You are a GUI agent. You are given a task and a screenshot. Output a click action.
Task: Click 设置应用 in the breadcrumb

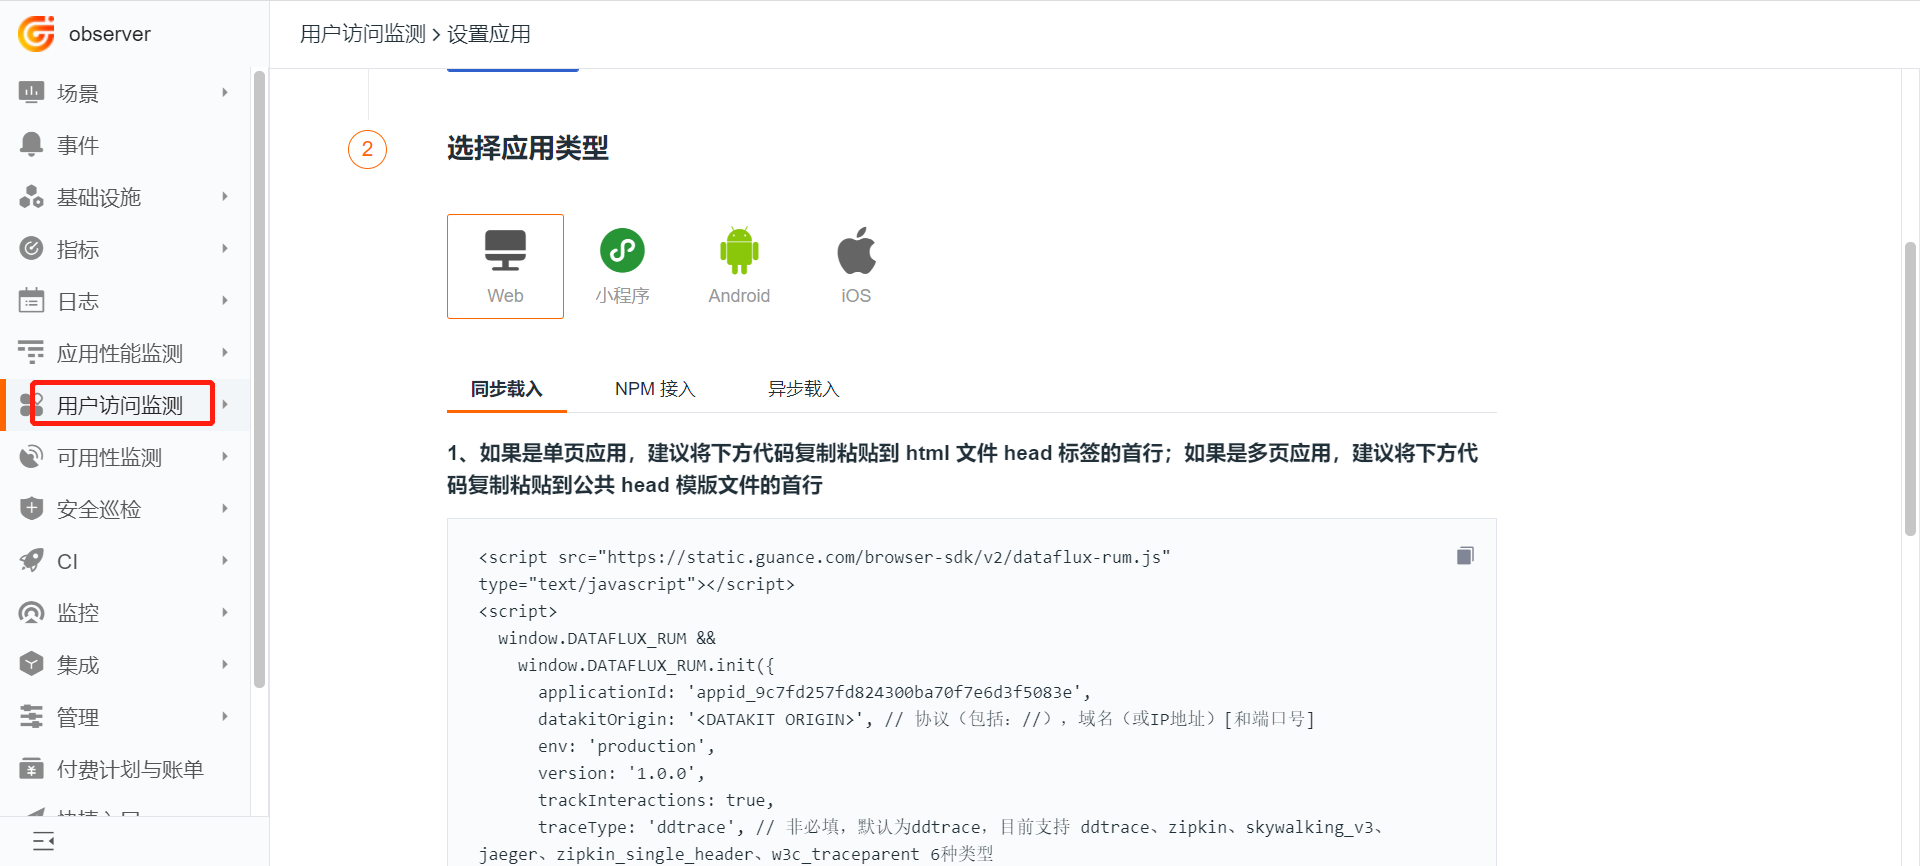[489, 34]
